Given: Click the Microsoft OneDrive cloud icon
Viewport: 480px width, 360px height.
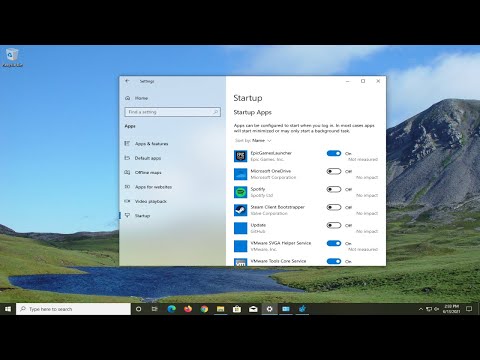Looking at the screenshot, I should [240, 174].
